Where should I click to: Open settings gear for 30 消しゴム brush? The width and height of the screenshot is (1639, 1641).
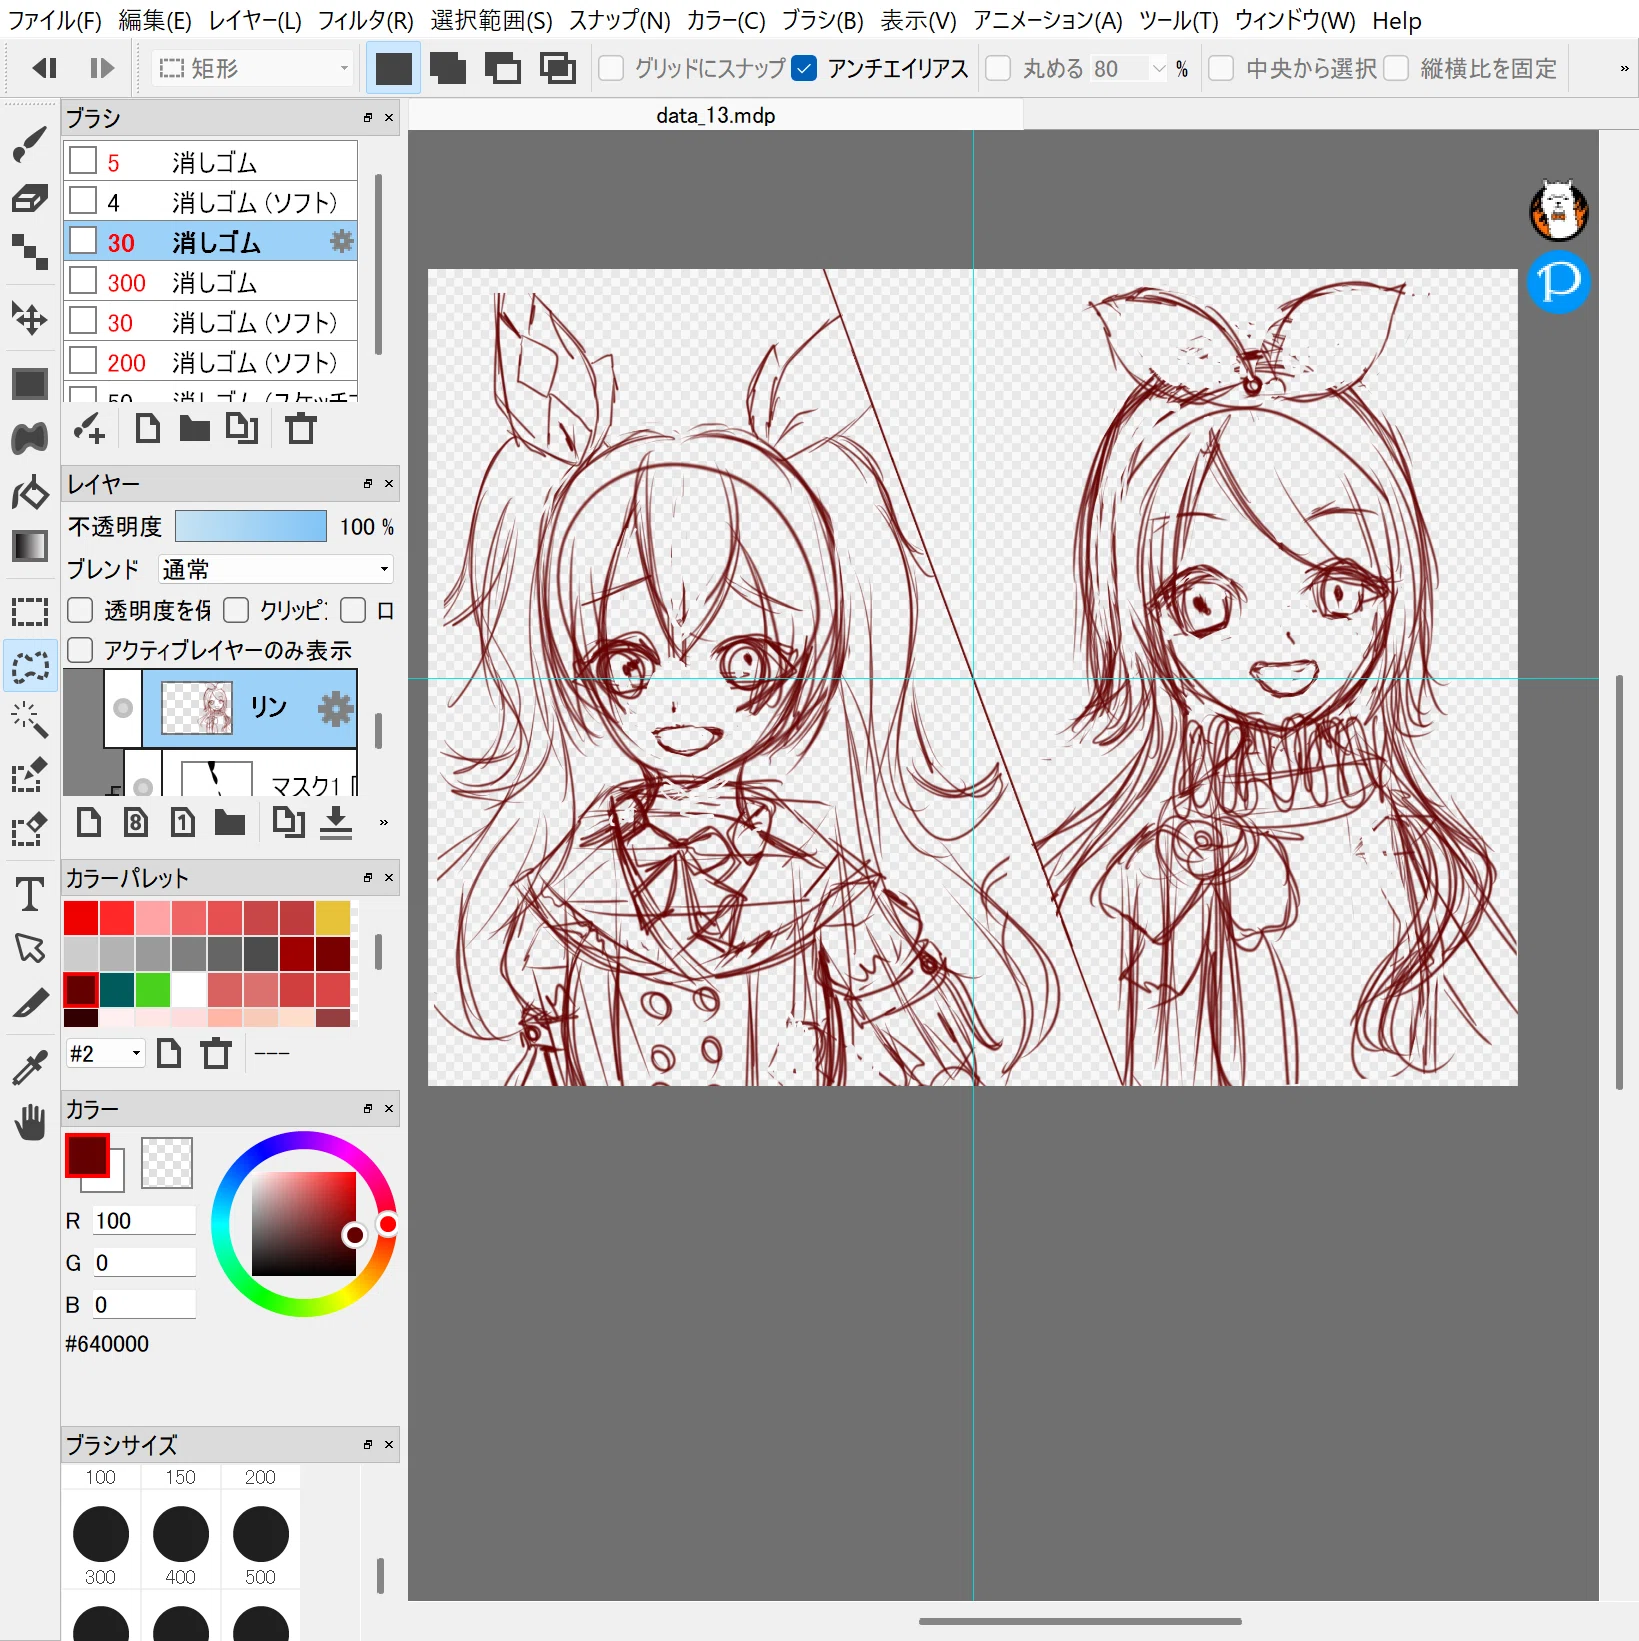point(342,241)
